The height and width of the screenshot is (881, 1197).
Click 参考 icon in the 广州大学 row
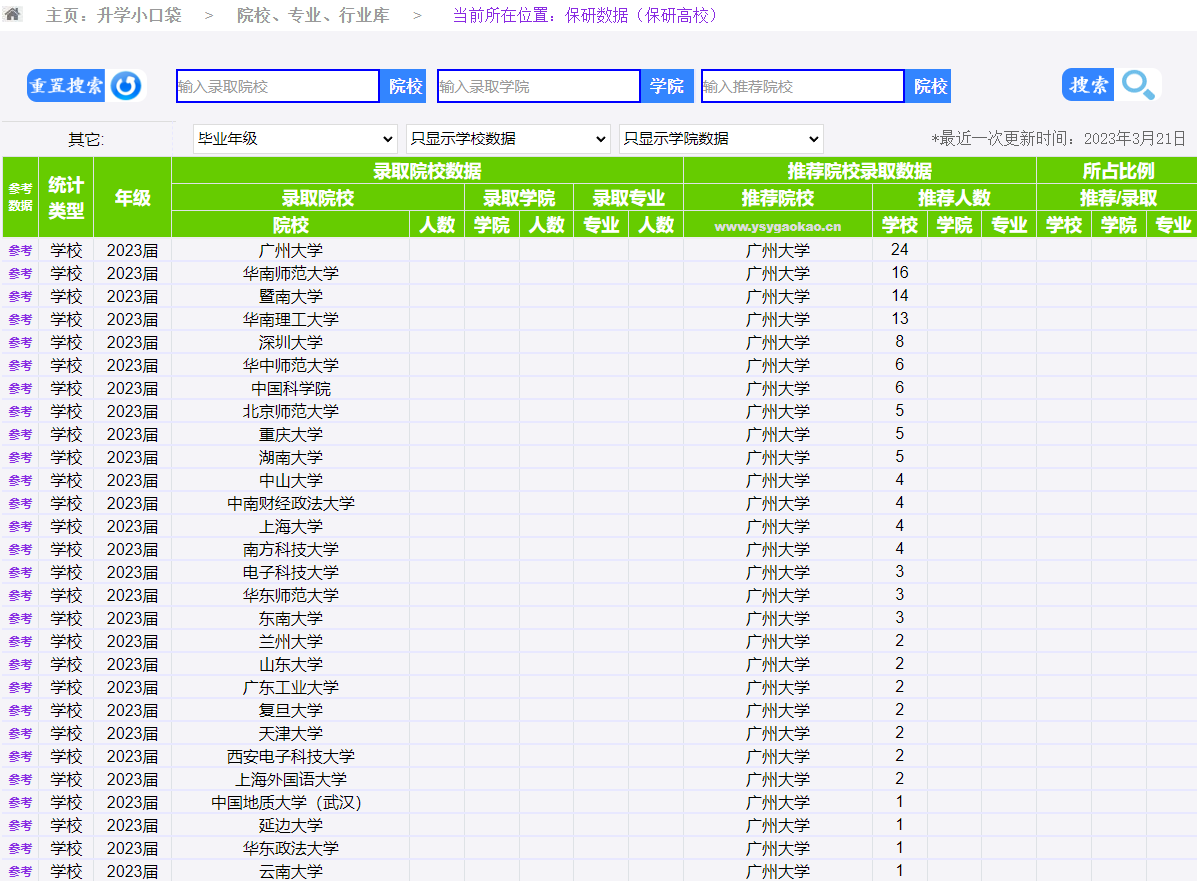(x=20, y=250)
